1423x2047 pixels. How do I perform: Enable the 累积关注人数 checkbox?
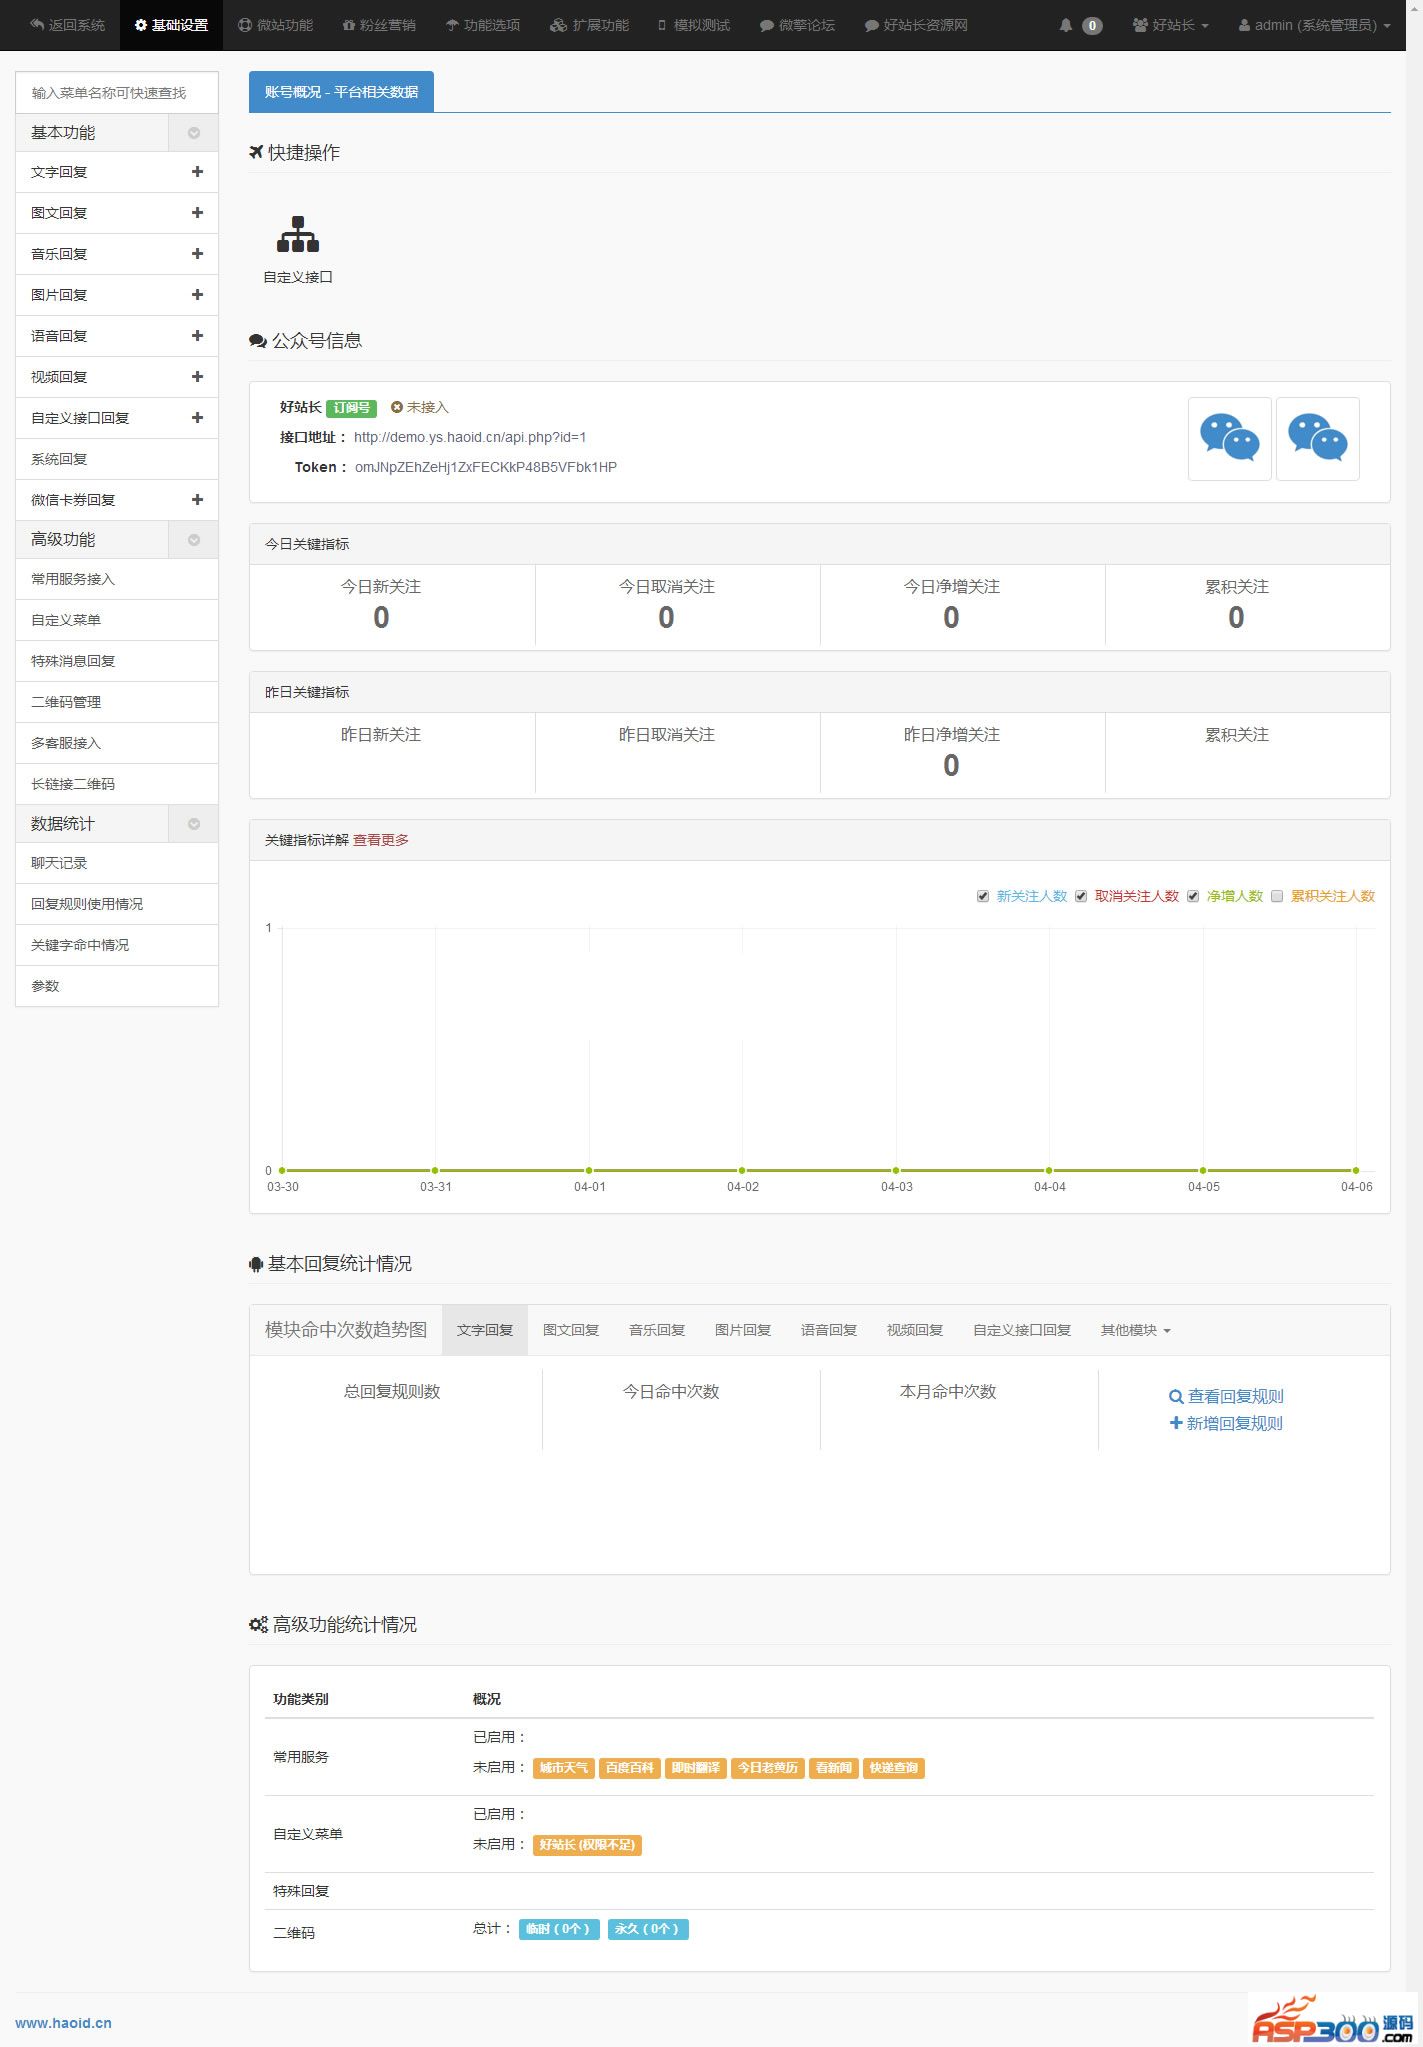[1277, 896]
